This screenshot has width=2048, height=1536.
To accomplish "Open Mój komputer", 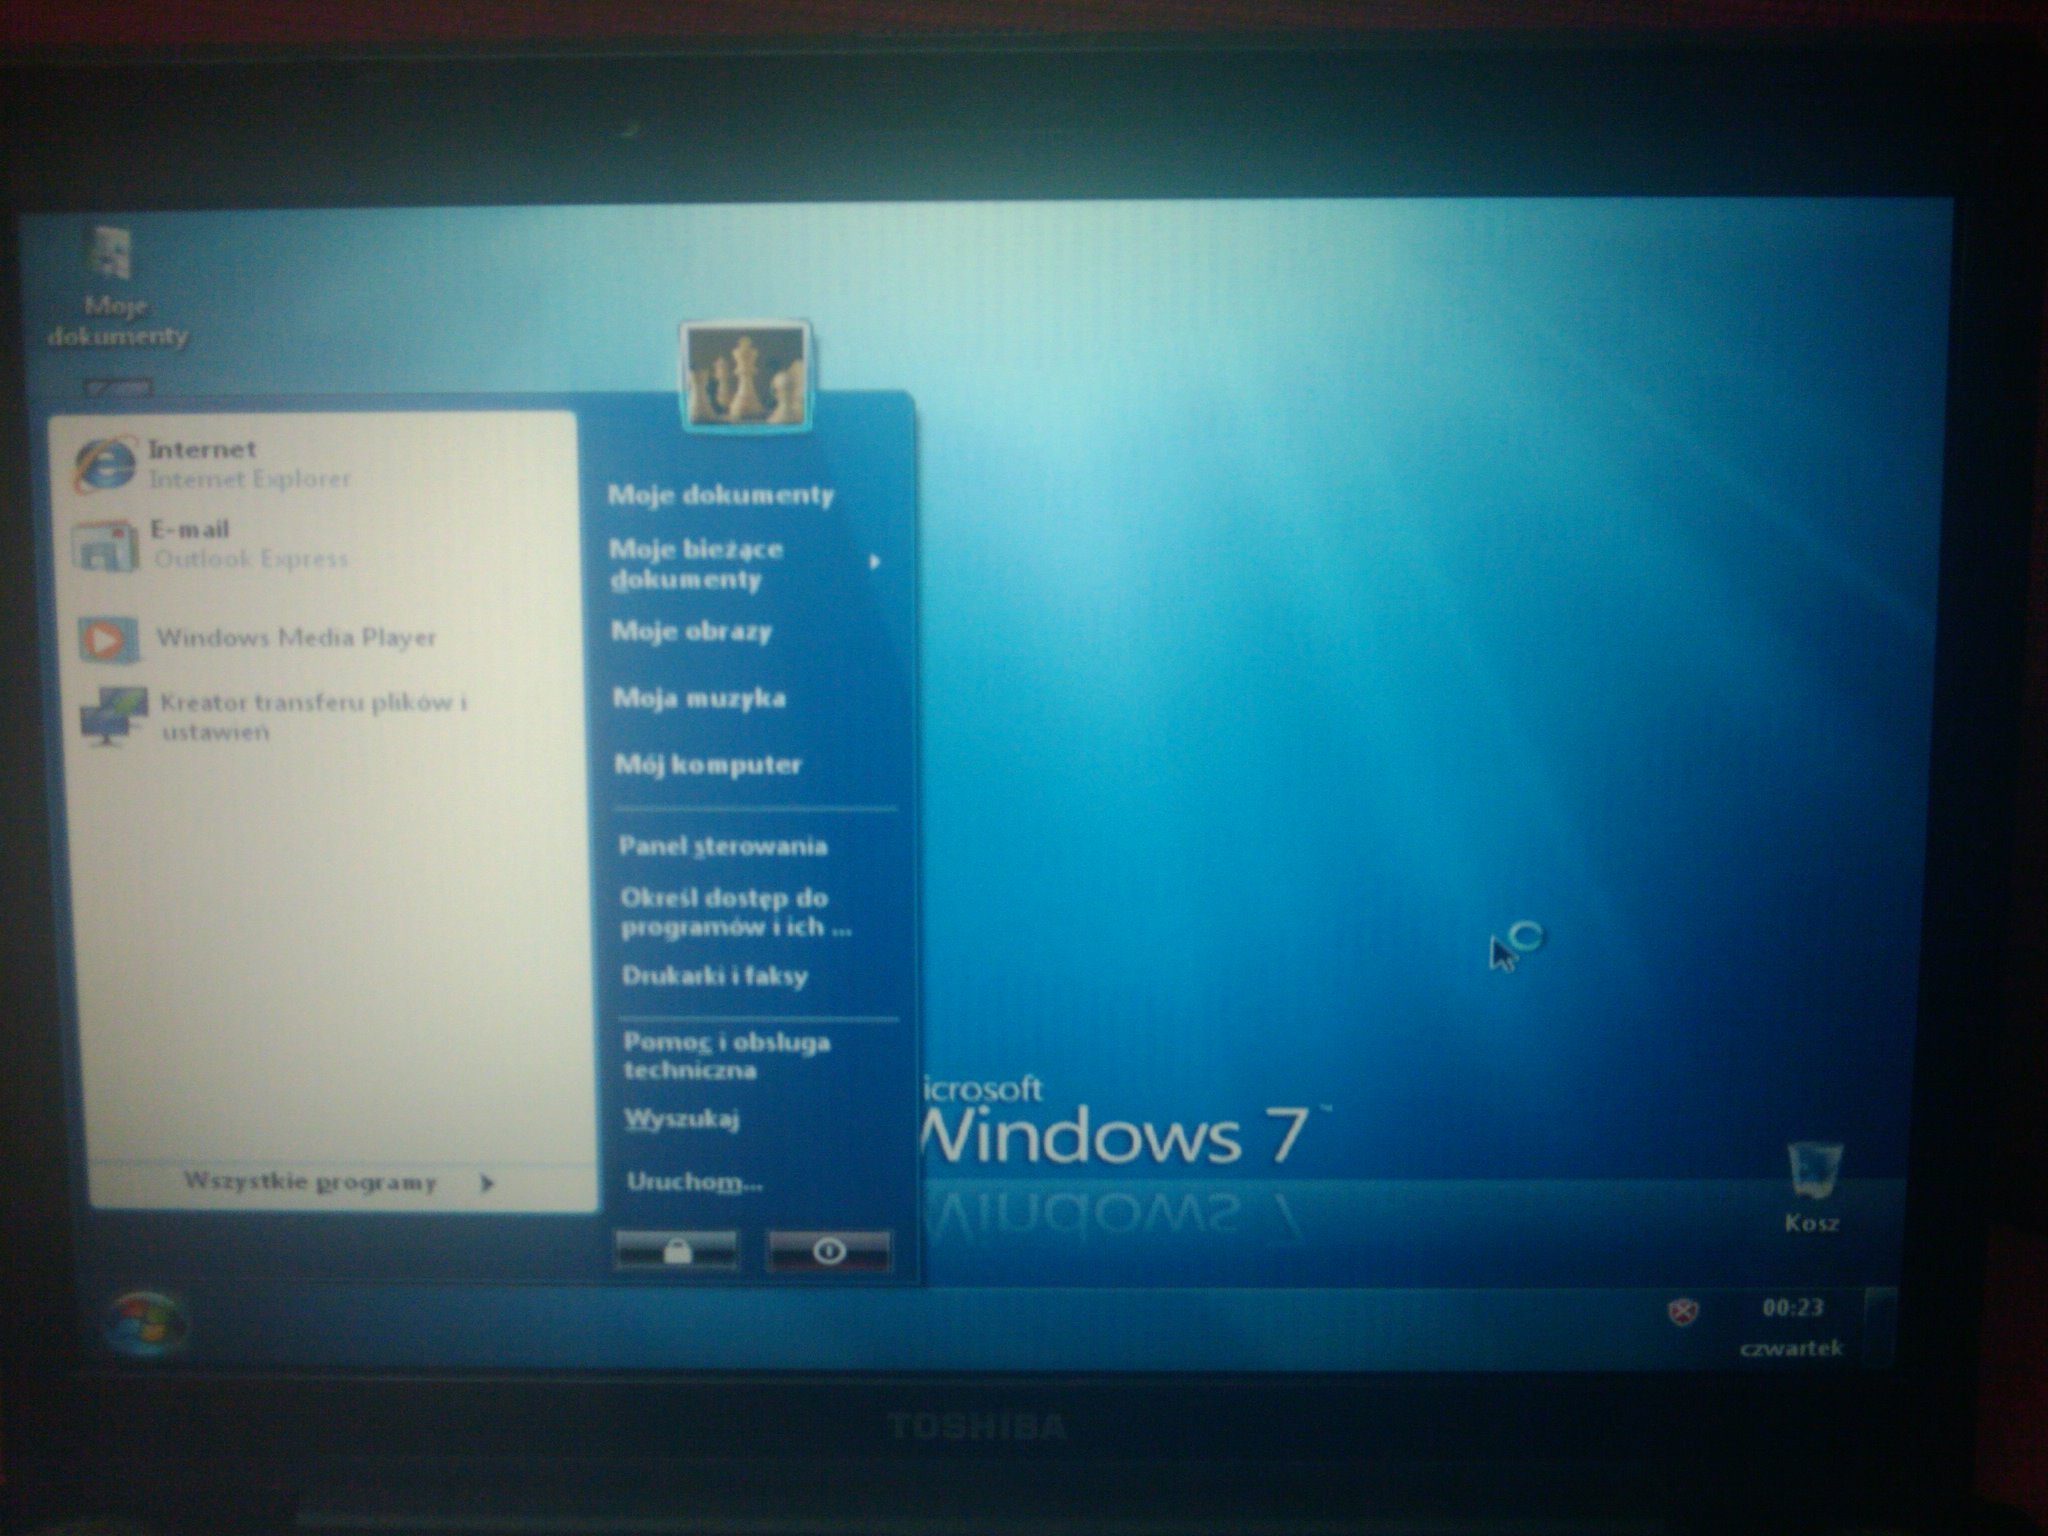I will point(708,765).
